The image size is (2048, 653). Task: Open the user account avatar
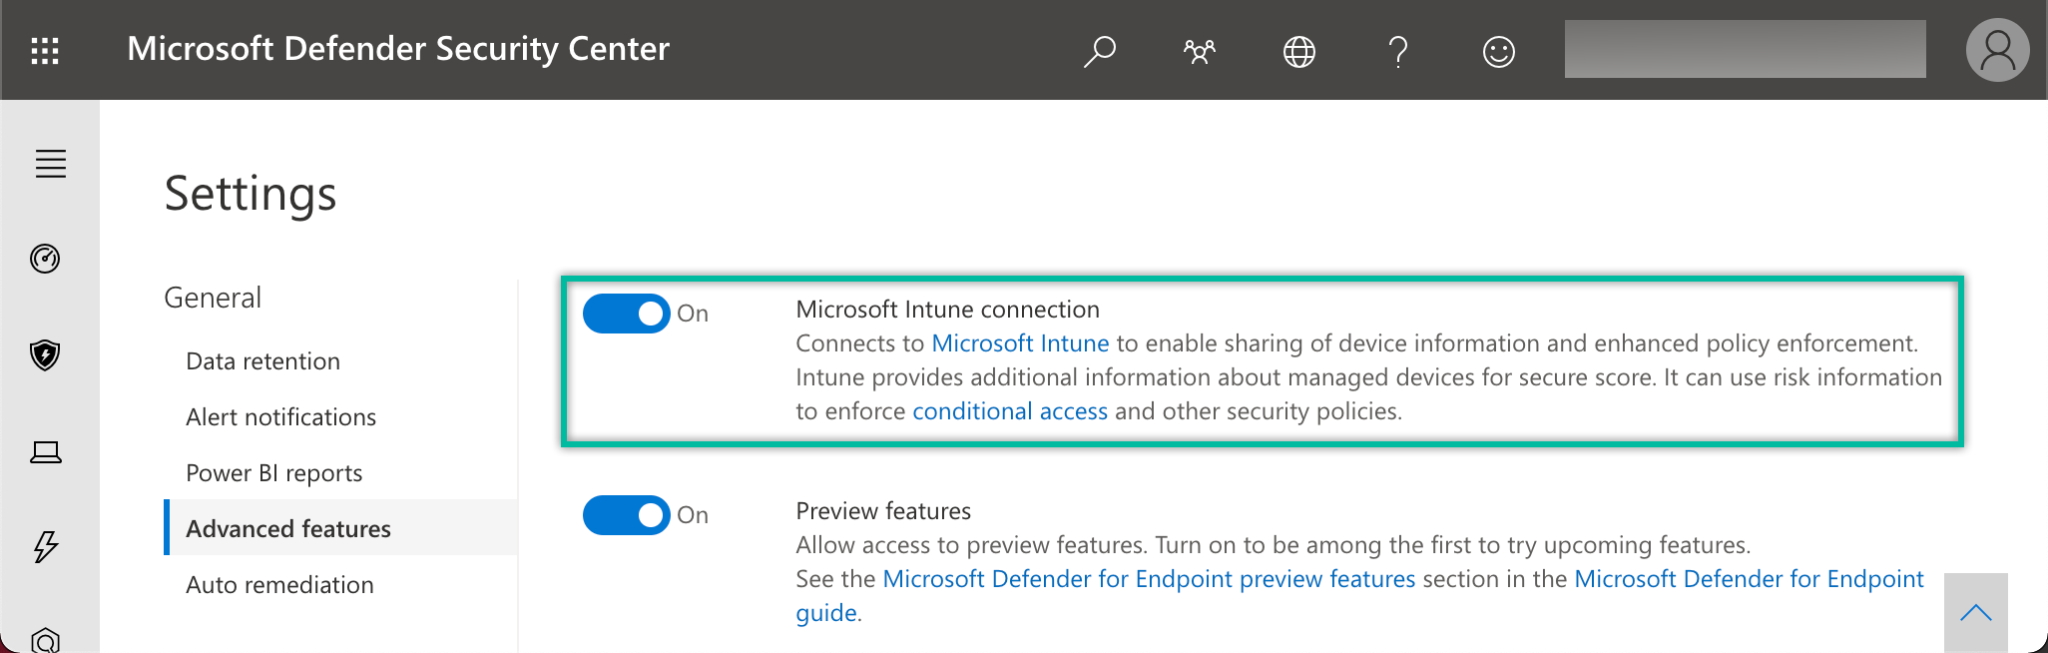[1996, 50]
